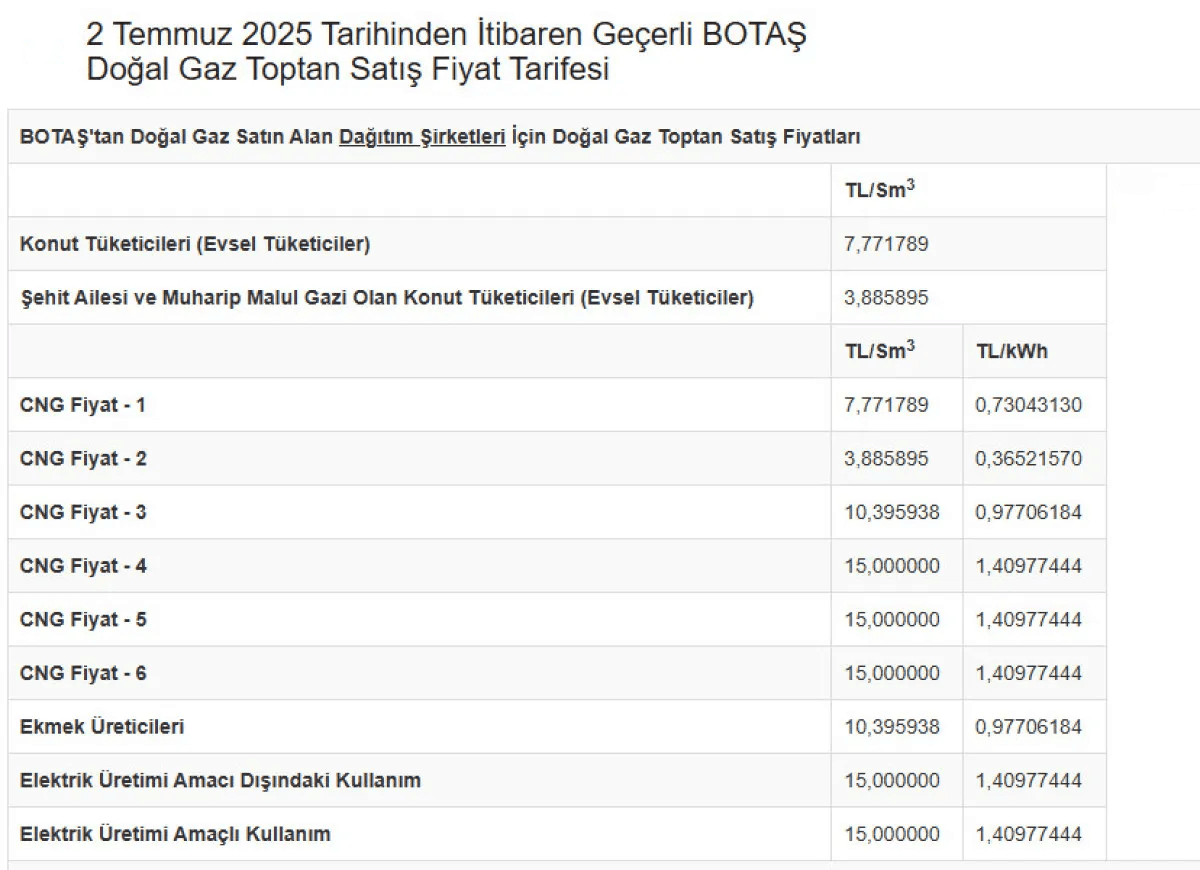1200x870 pixels.
Task: Click the page heading starting '2 Temmuz 2025'
Action: pos(447,52)
